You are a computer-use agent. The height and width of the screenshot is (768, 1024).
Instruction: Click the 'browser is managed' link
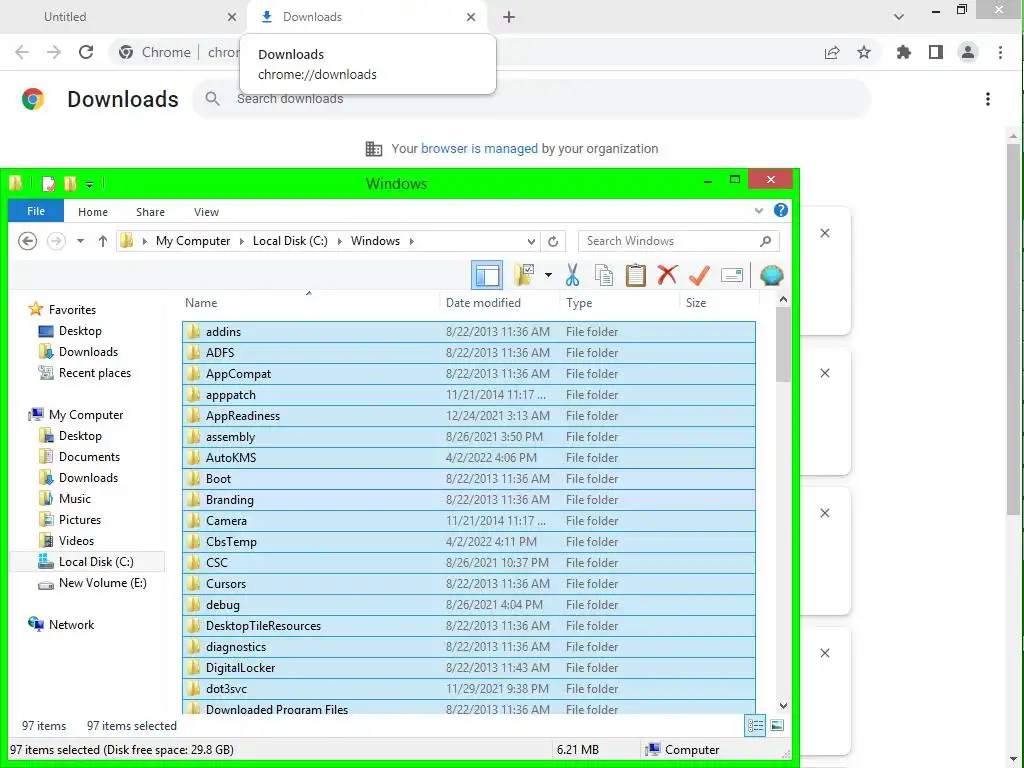coord(479,149)
